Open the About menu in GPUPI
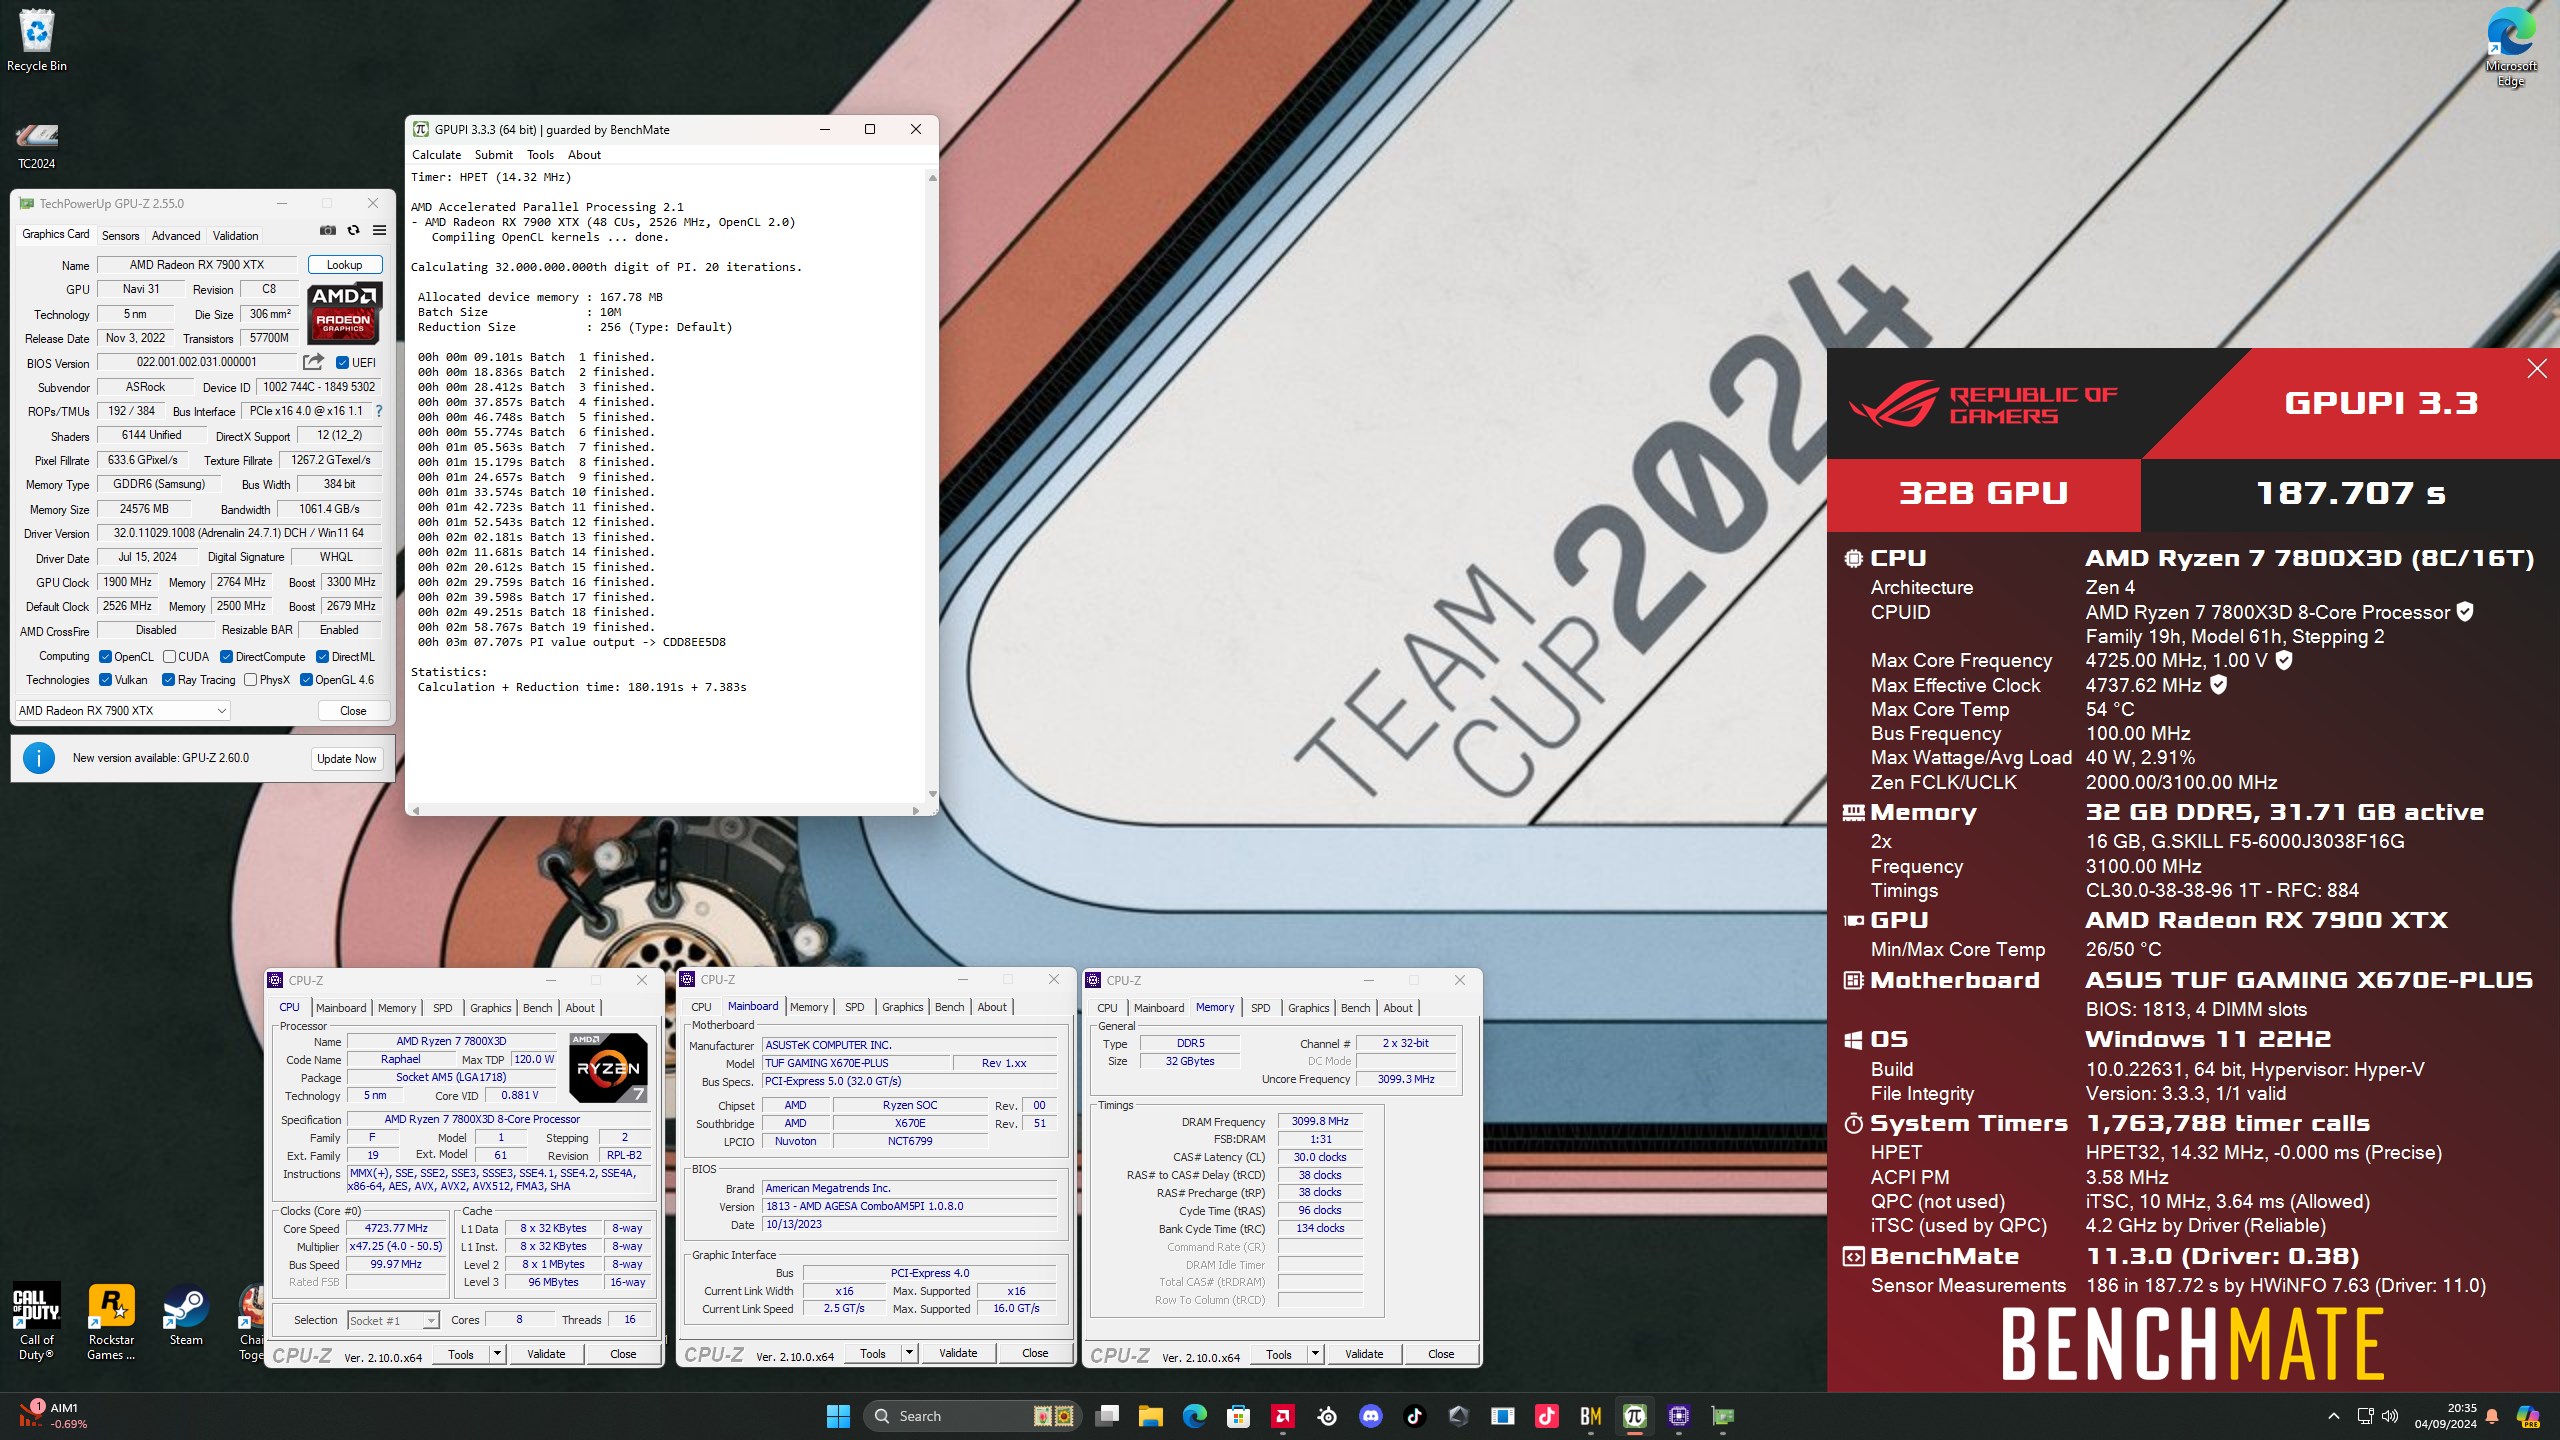Viewport: 2560px width, 1440px height. [x=584, y=155]
